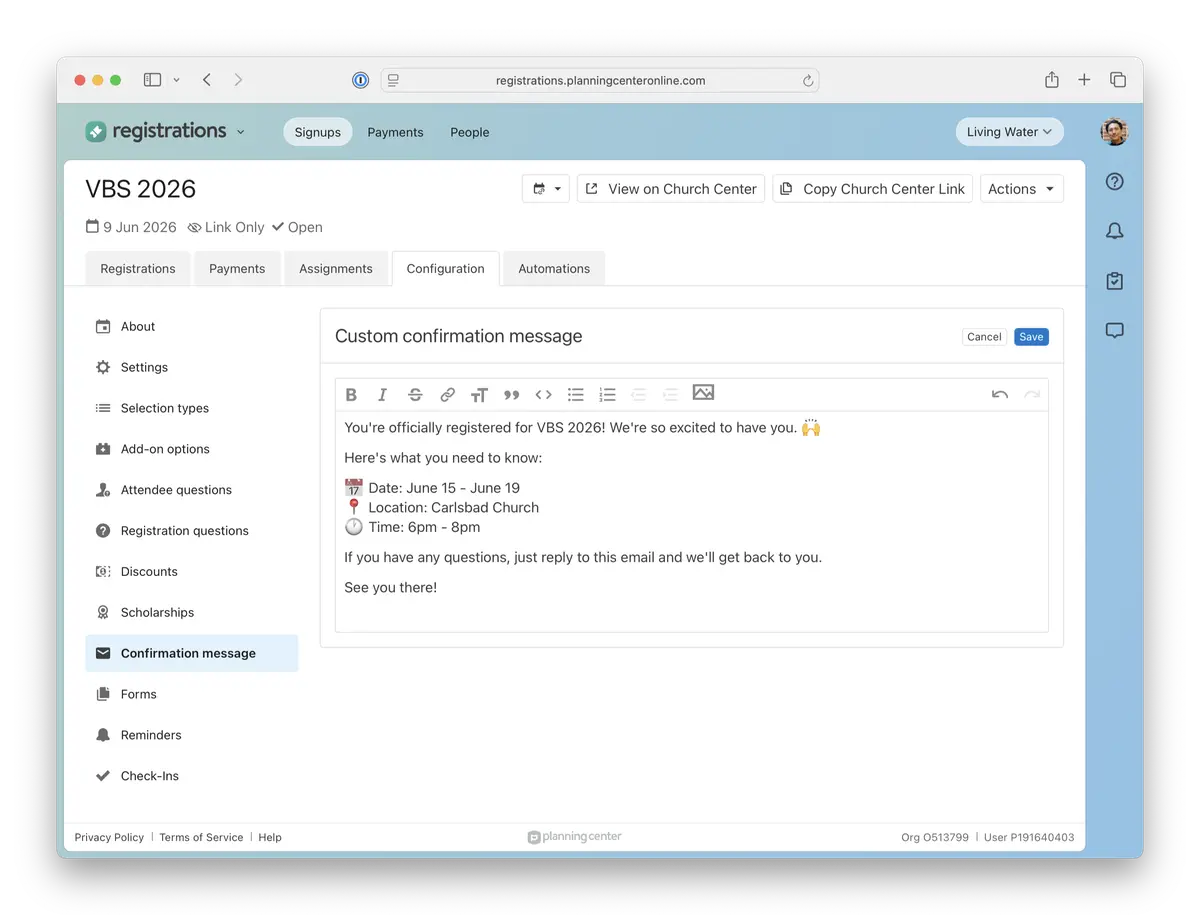Switch to the Signups section
The image size is (1200, 915).
318,132
